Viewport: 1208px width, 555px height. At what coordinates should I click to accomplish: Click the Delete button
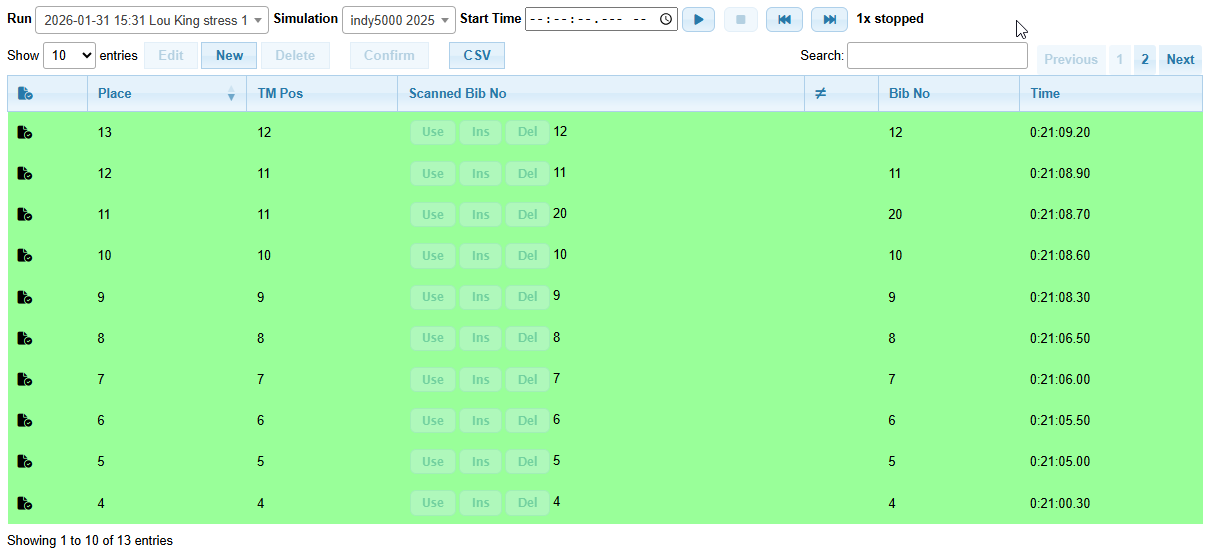coord(295,56)
